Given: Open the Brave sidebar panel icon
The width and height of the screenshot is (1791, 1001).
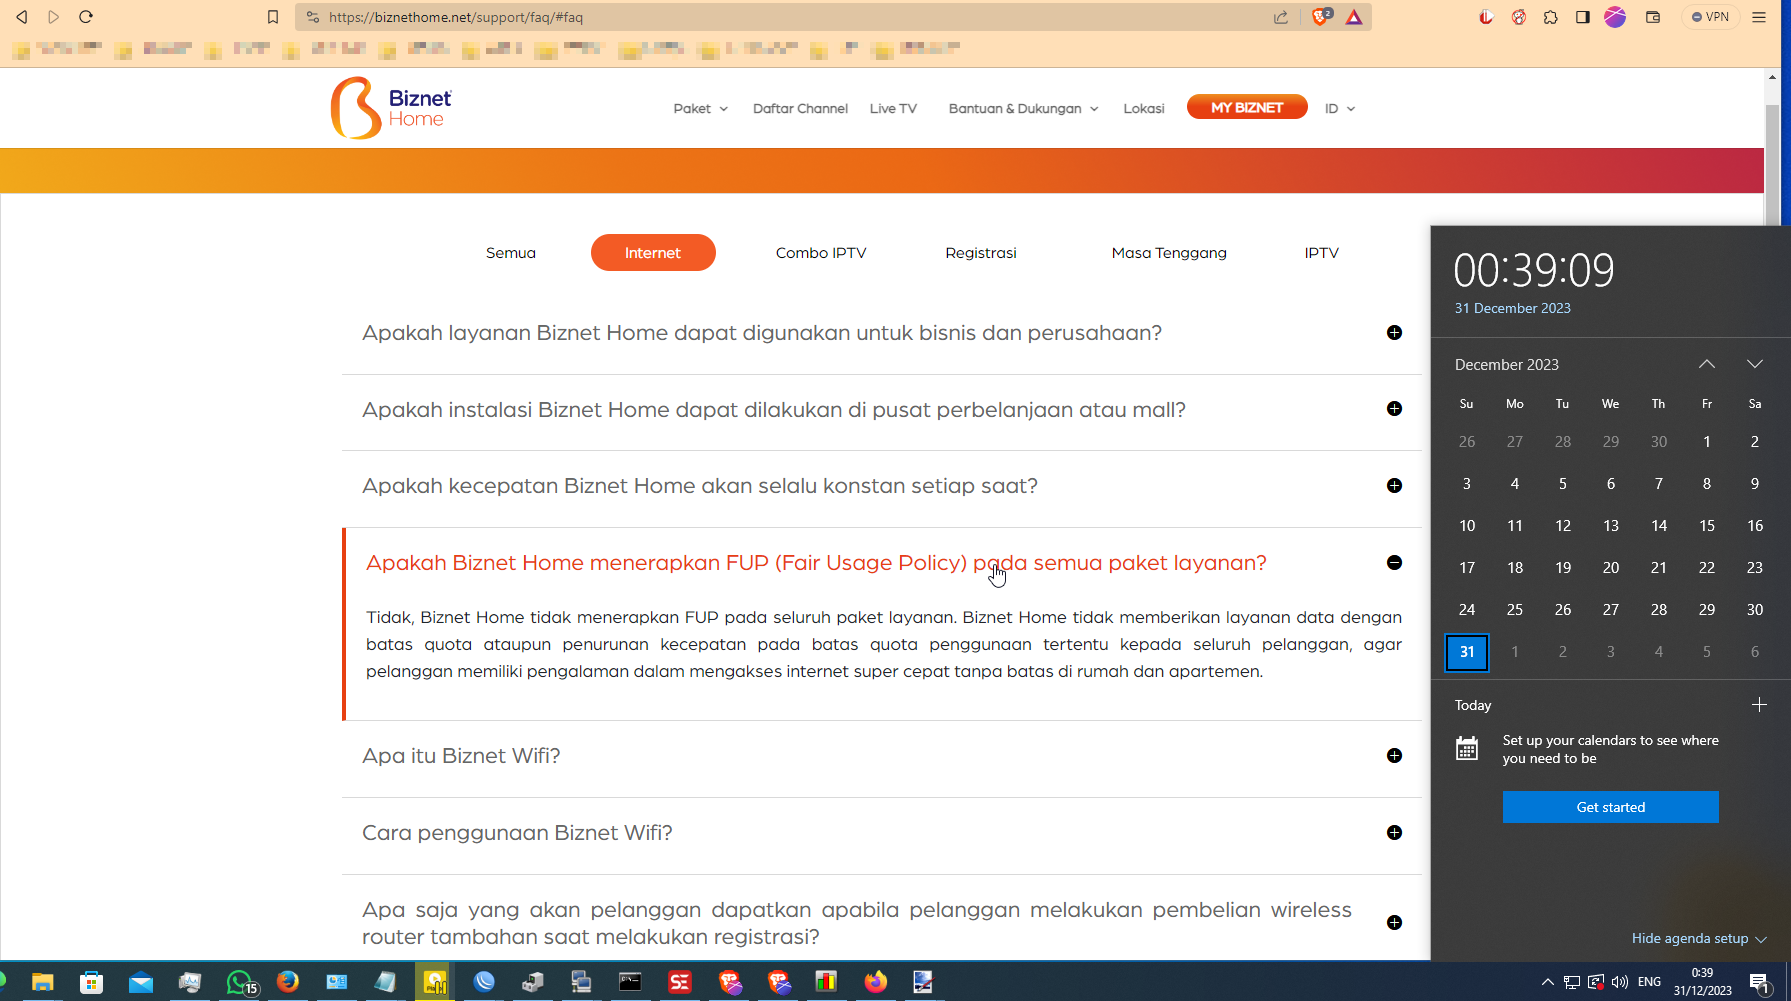Looking at the screenshot, I should pyautogui.click(x=1581, y=17).
